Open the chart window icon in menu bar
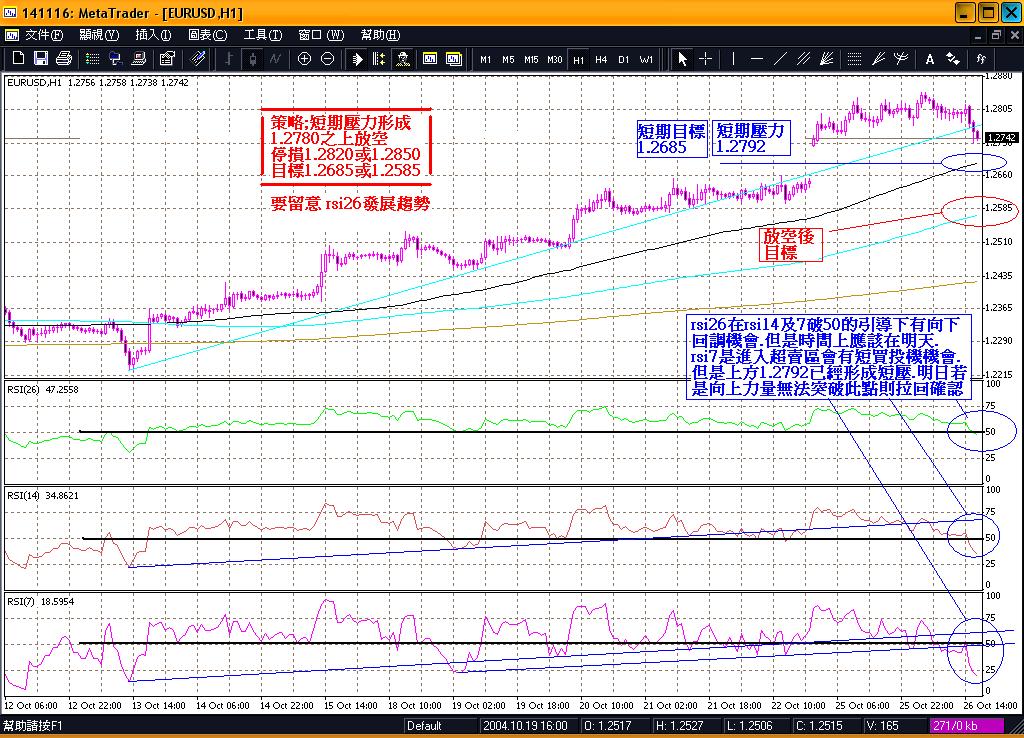 (12, 35)
